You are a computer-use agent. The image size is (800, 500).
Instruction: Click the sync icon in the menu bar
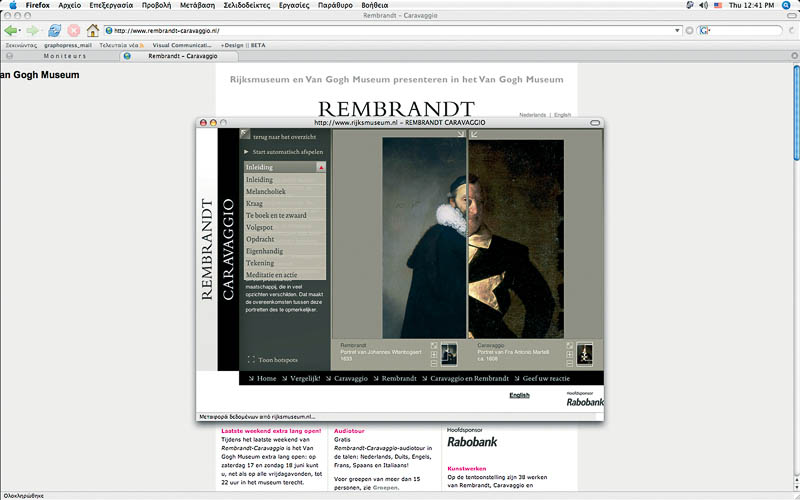click(690, 5)
